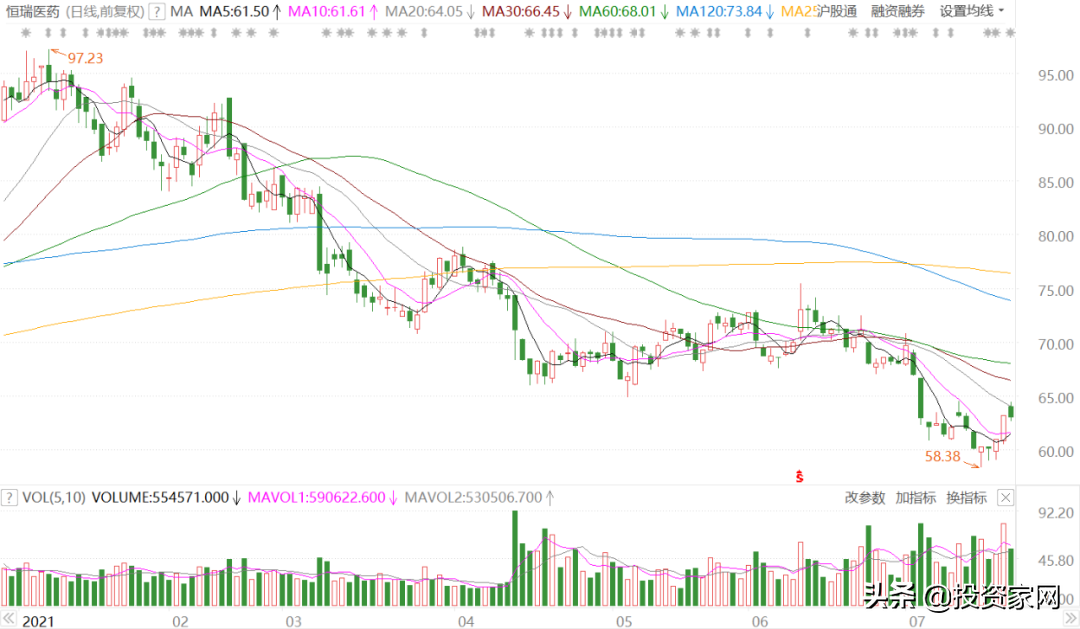This screenshot has height=629, width=1080.
Task: Open the VOL indicator help icon
Action: tap(9, 497)
